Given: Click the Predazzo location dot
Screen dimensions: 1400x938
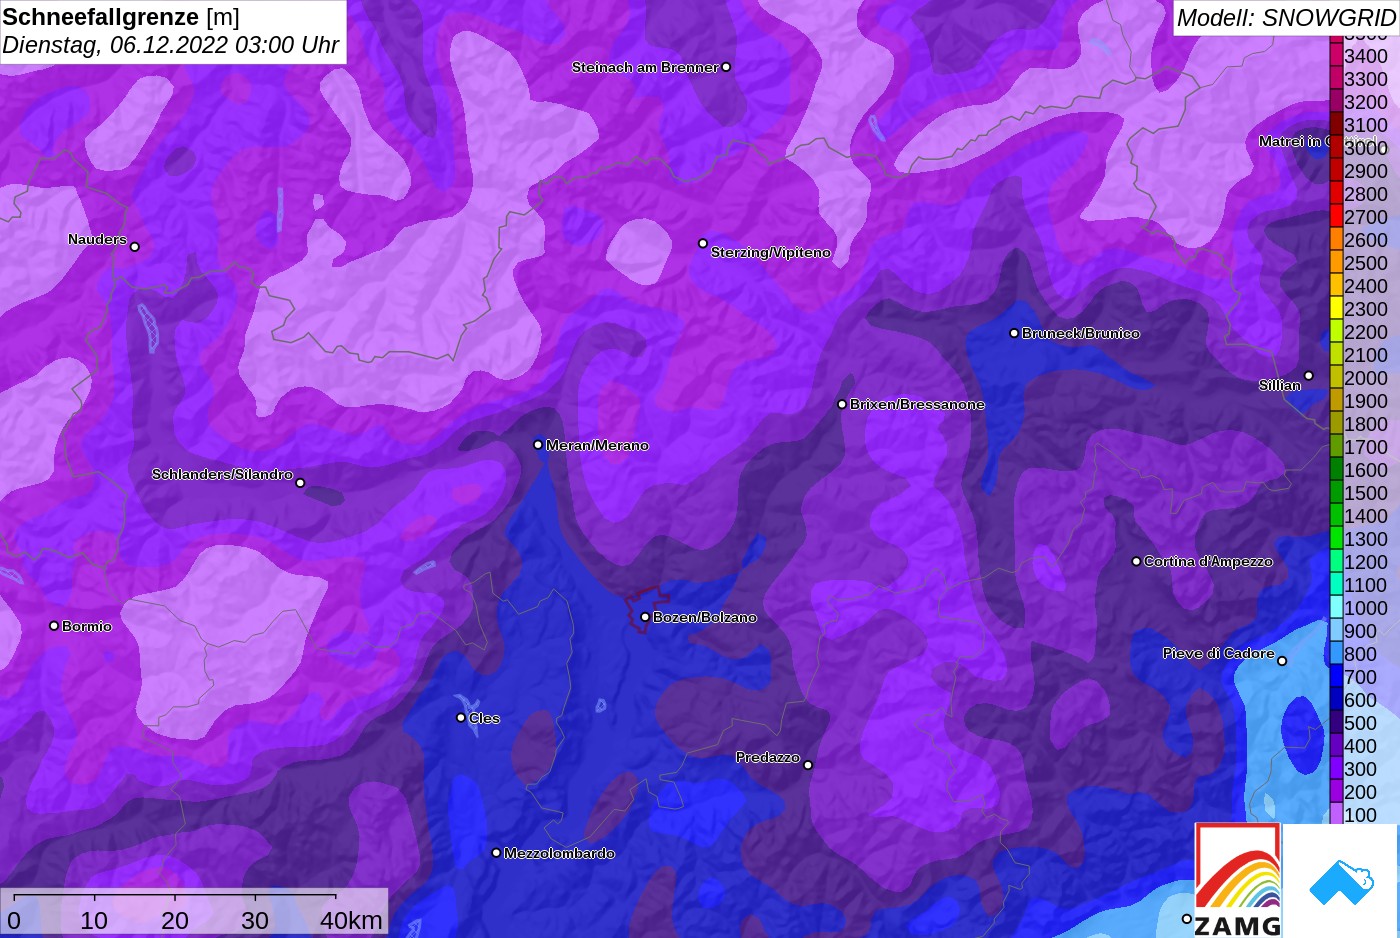Looking at the screenshot, I should click(808, 765).
